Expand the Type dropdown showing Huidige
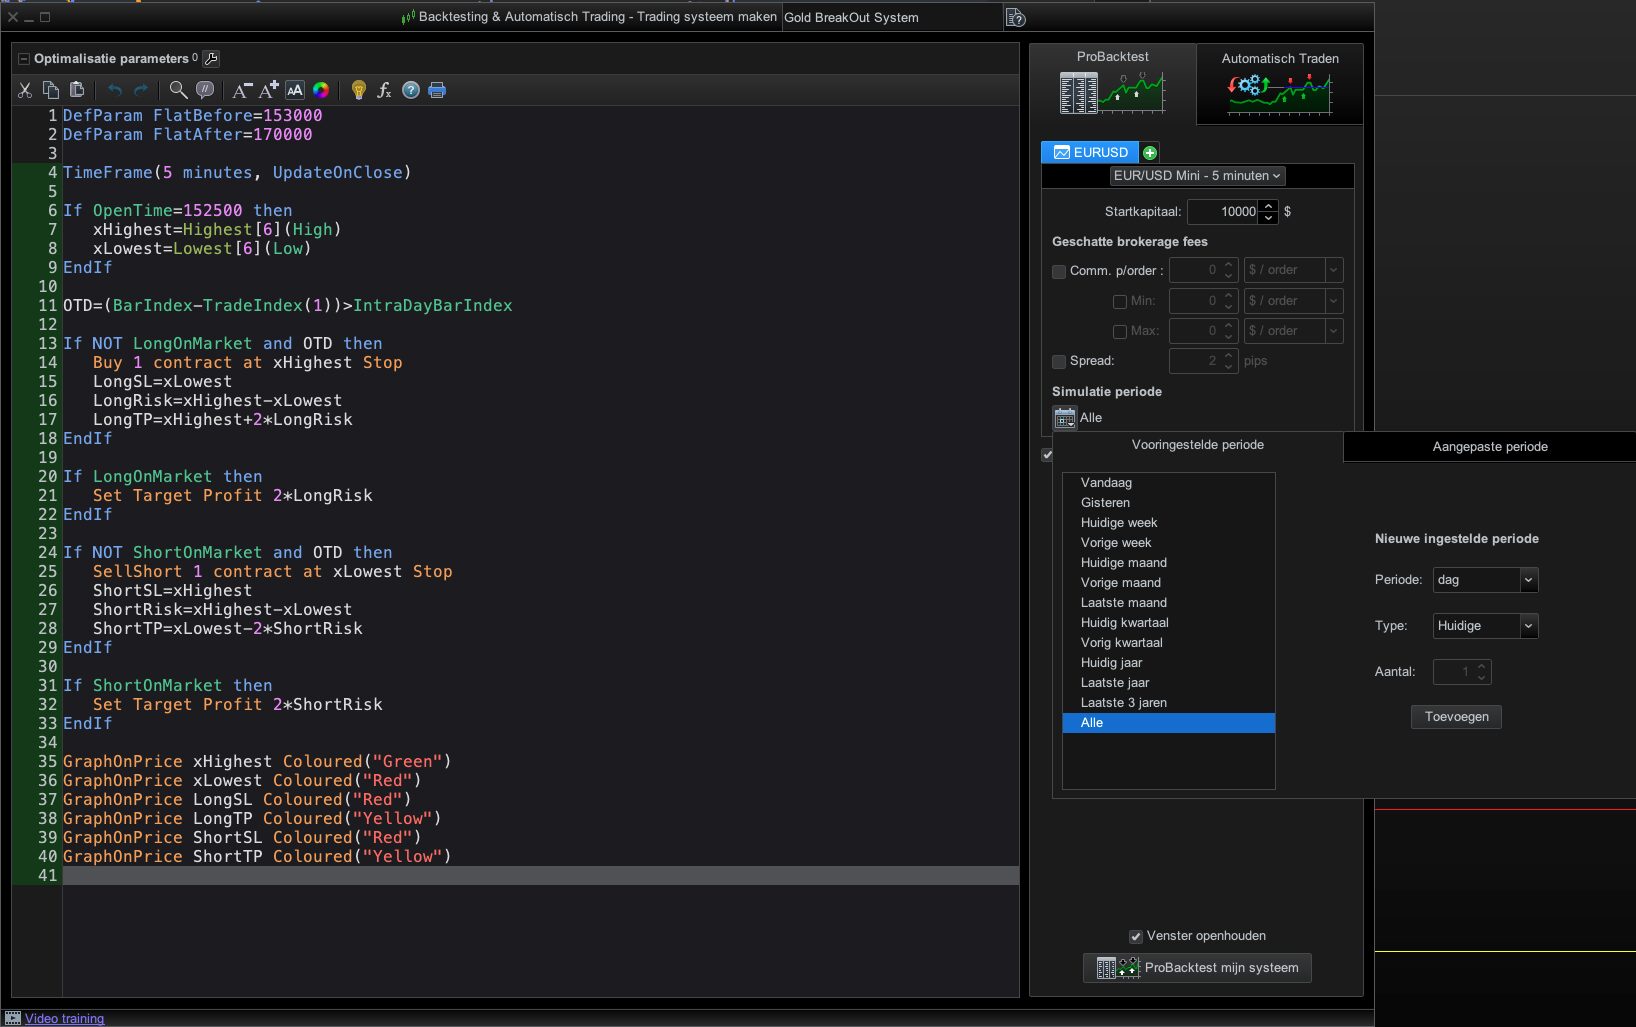 [1485, 626]
